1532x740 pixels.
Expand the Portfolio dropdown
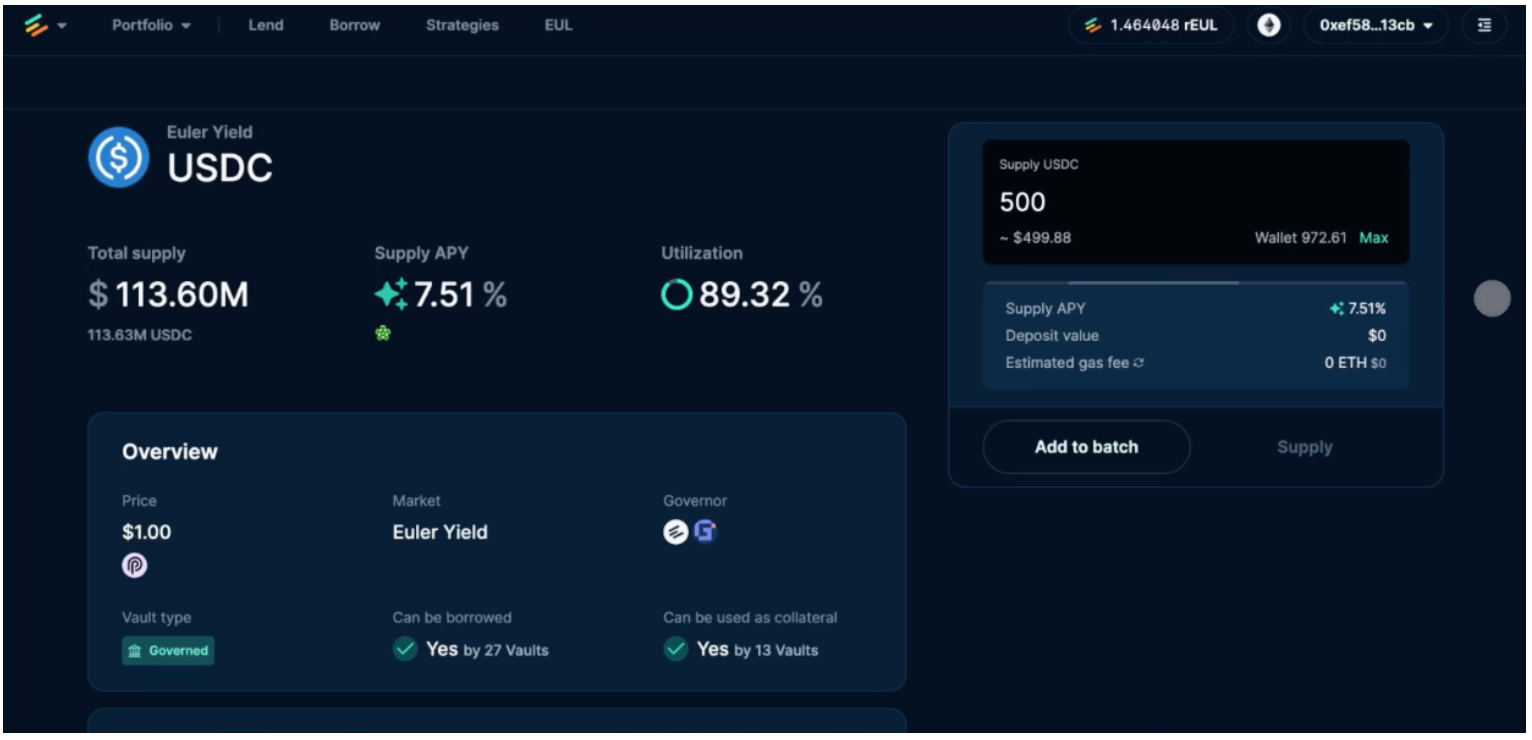tap(151, 26)
